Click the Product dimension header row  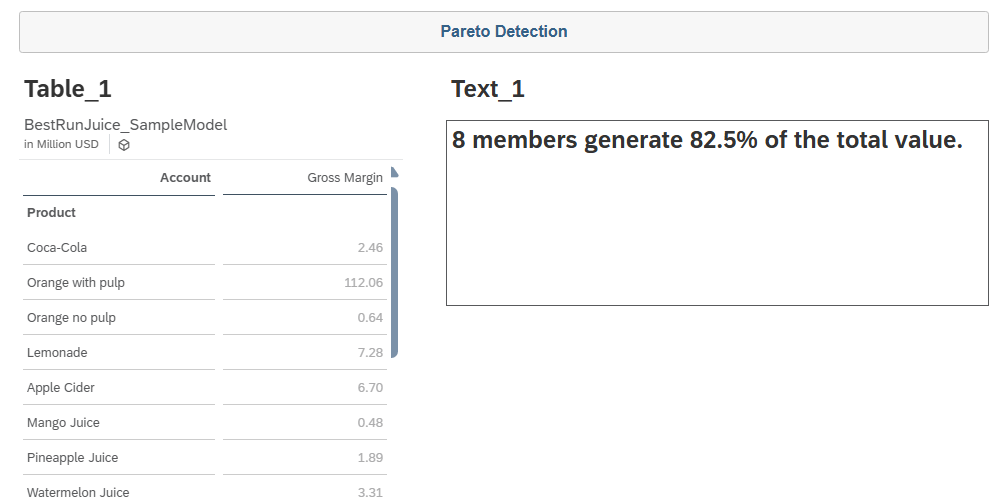52,213
